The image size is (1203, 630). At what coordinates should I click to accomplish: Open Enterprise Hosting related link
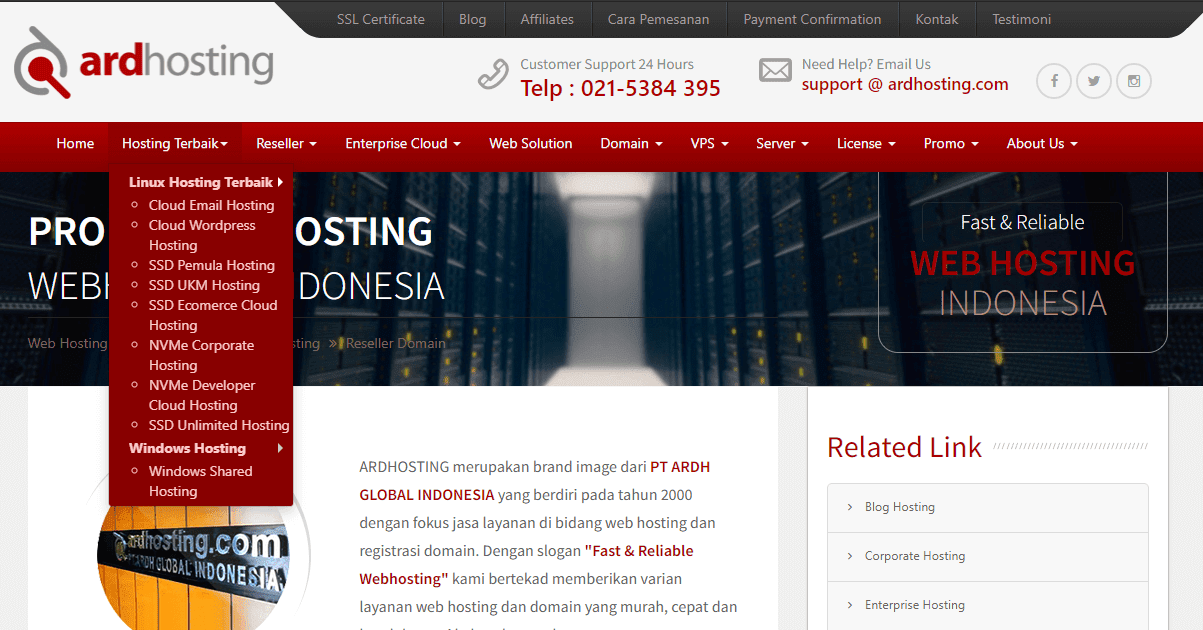pos(915,605)
